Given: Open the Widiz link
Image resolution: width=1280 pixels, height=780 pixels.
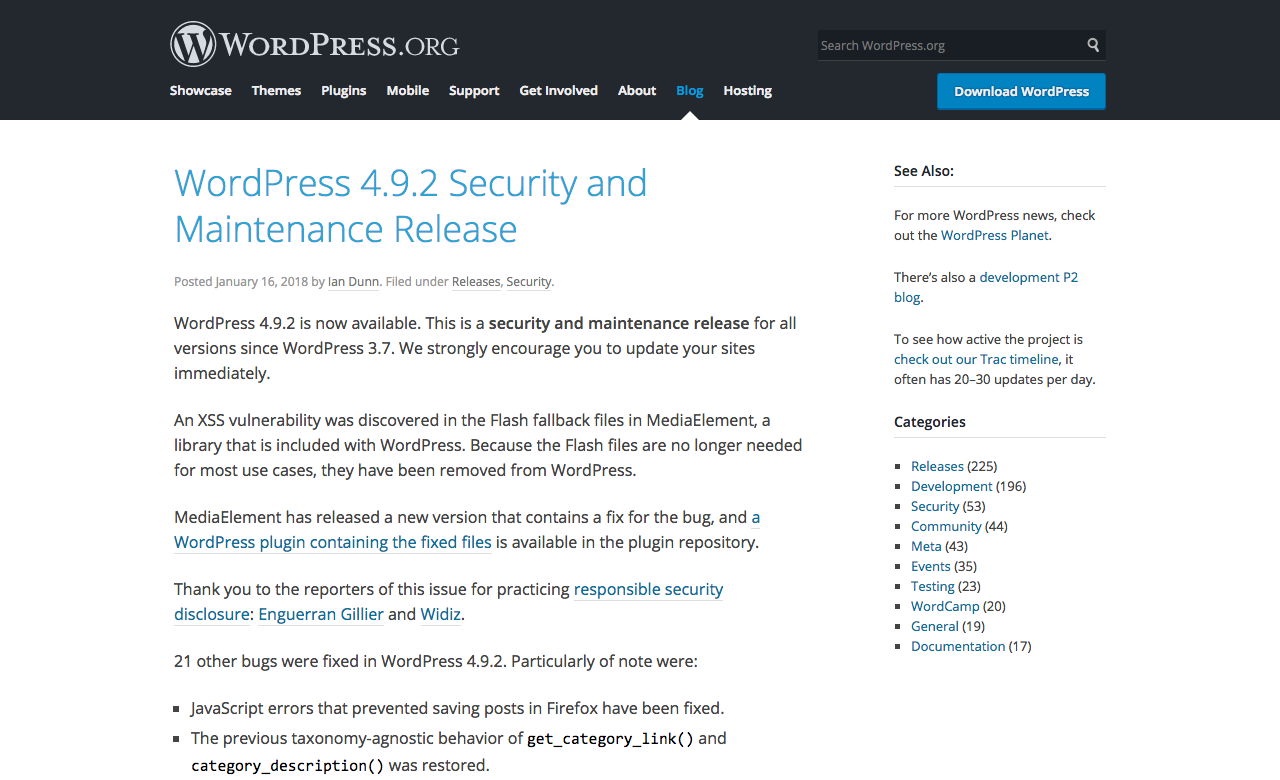Looking at the screenshot, I should tap(441, 614).
